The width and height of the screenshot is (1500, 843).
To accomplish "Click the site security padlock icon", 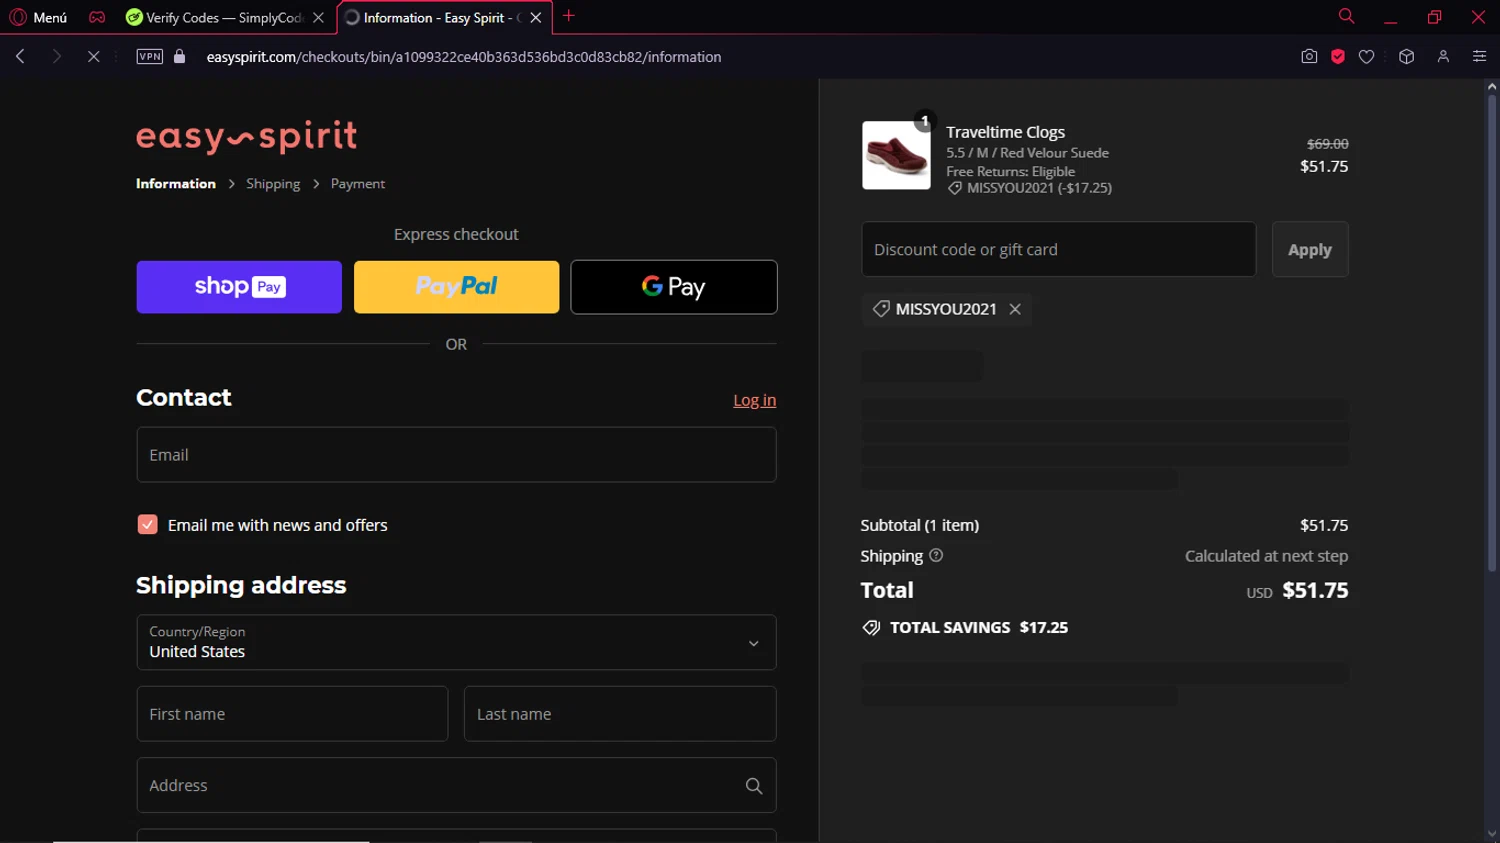I will point(180,57).
